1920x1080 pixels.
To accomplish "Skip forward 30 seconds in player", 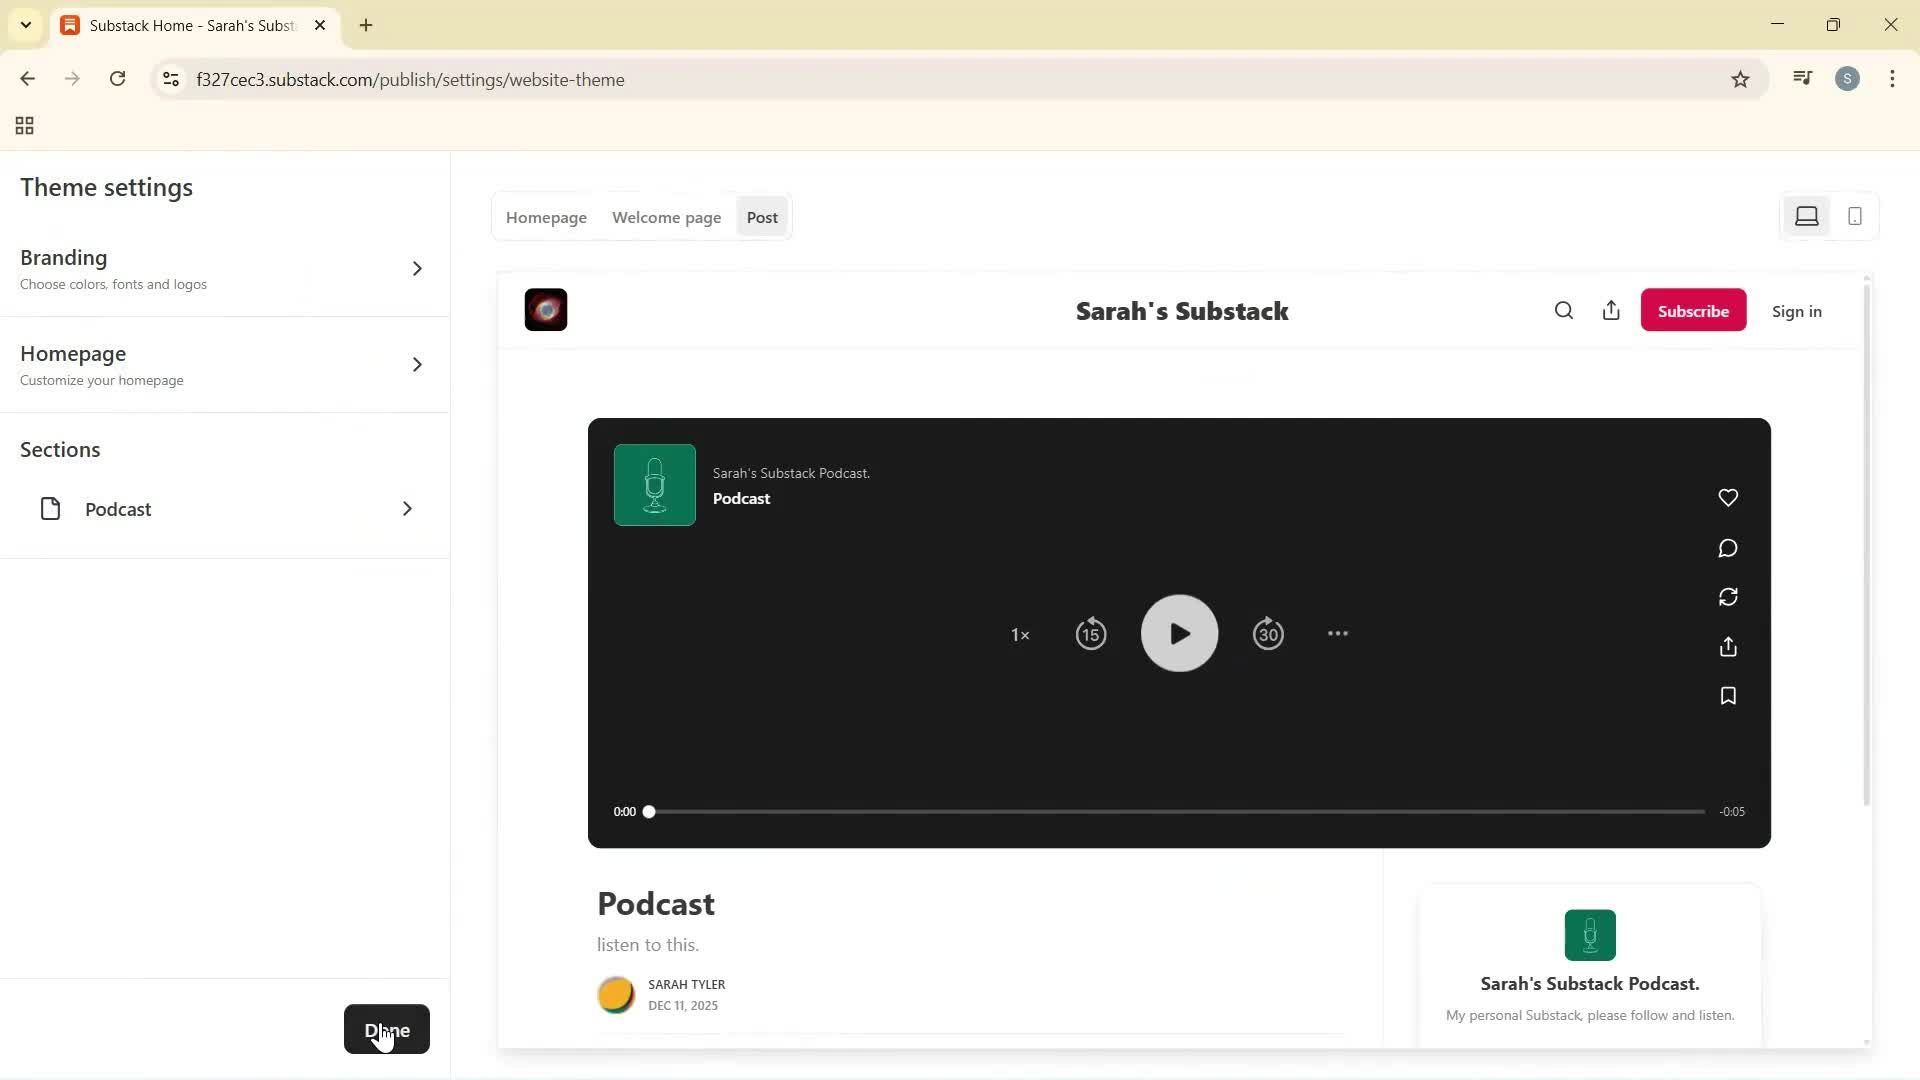I will (1268, 634).
